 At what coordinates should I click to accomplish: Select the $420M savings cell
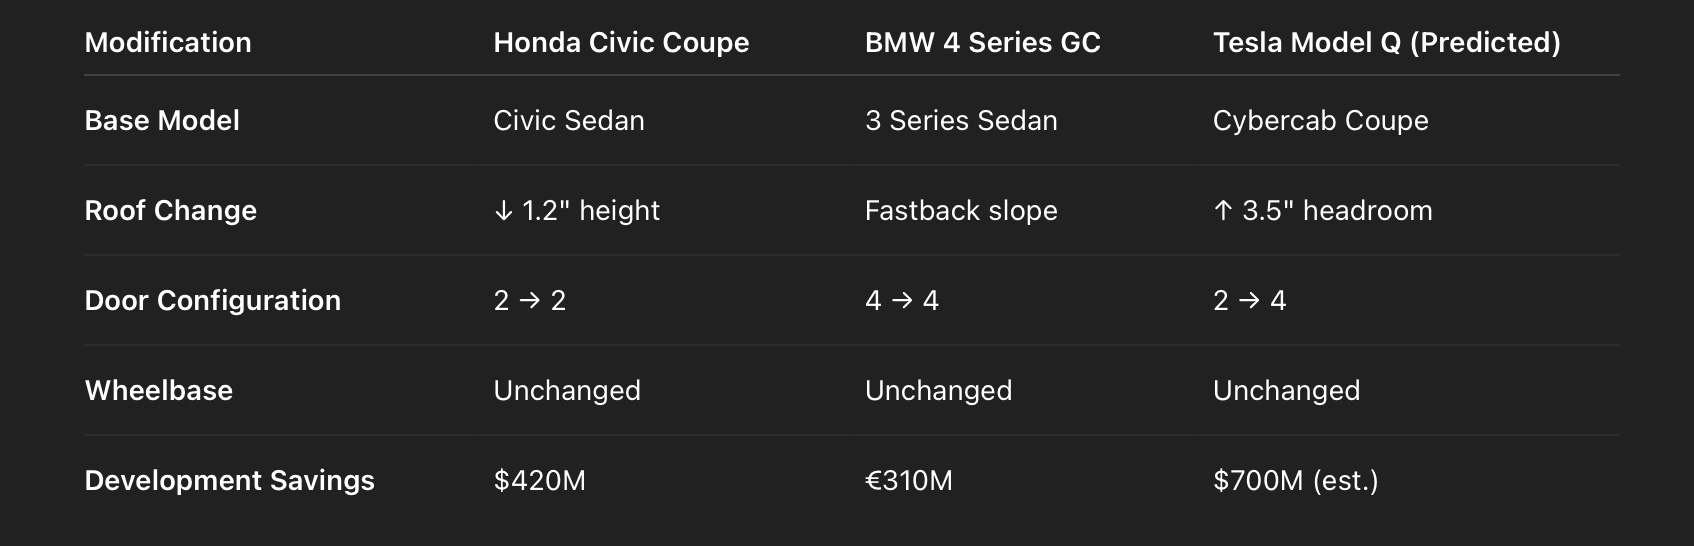tap(539, 480)
